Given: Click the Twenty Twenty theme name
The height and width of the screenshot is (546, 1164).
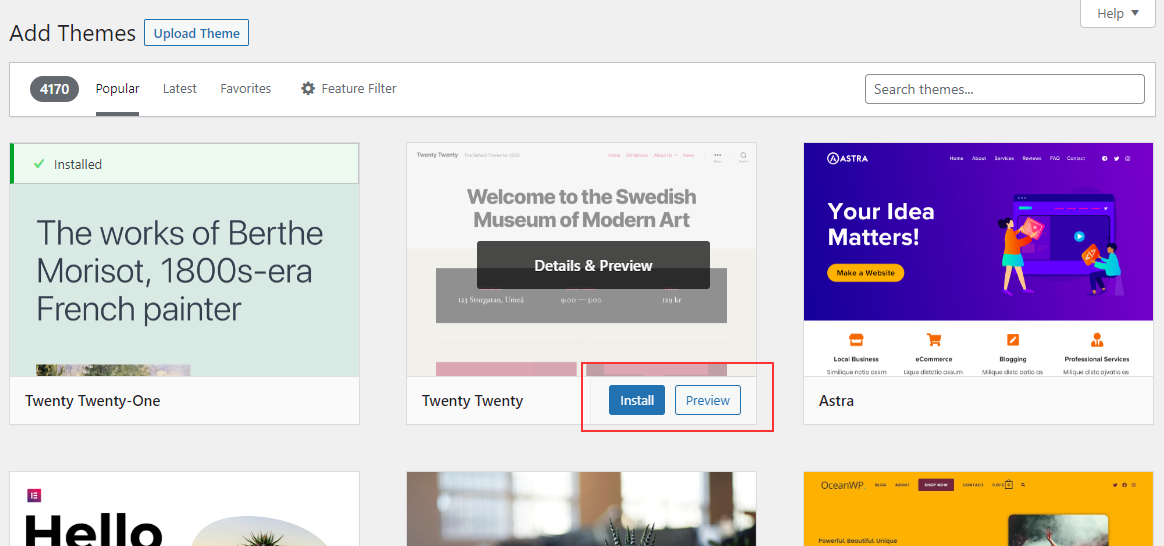Looking at the screenshot, I should (x=472, y=401).
